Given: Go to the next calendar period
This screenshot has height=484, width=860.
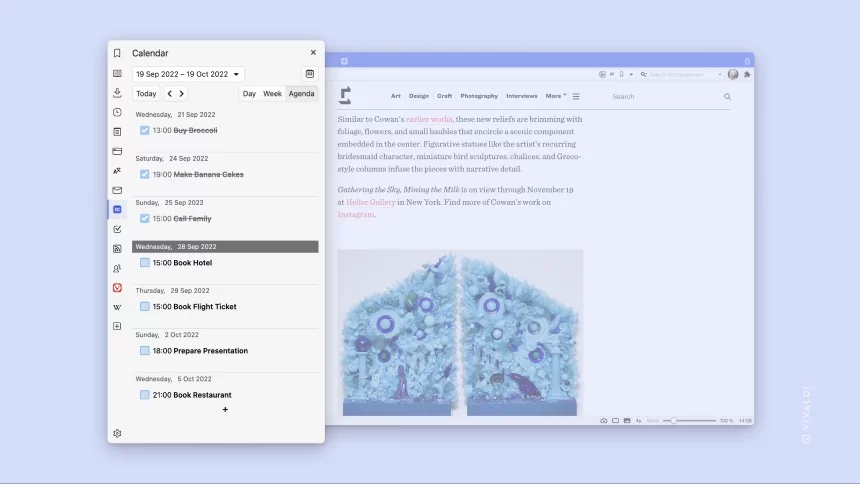Looking at the screenshot, I should pyautogui.click(x=182, y=93).
